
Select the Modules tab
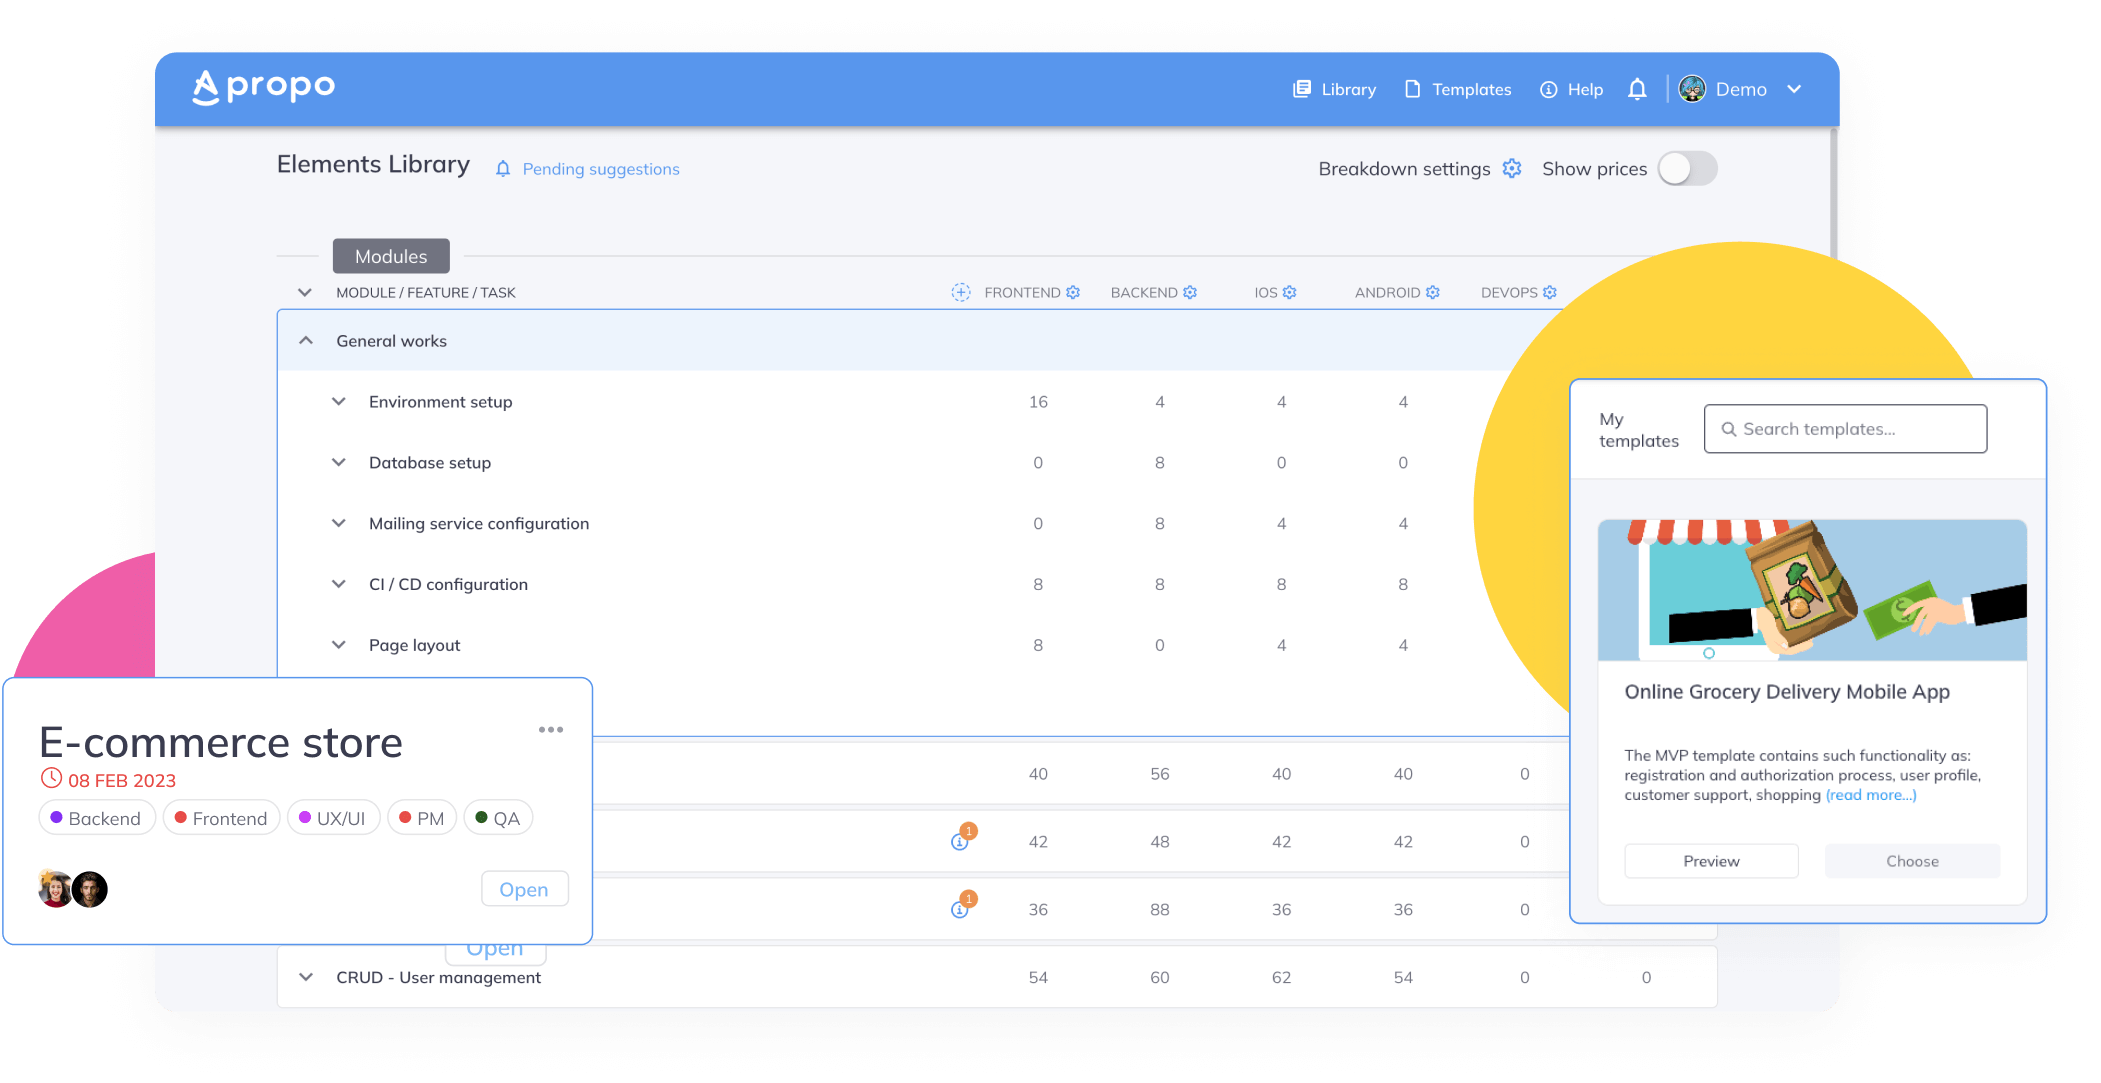pyautogui.click(x=391, y=256)
